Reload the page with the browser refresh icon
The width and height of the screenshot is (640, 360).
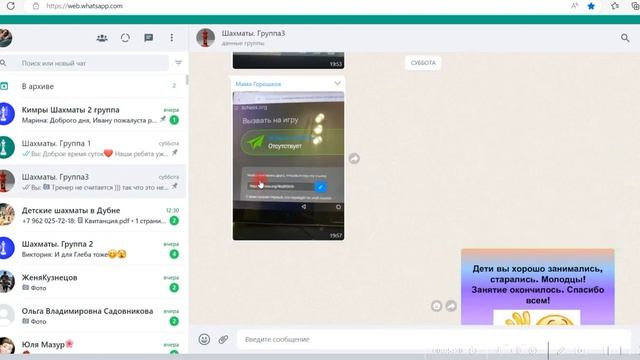click(11, 6)
